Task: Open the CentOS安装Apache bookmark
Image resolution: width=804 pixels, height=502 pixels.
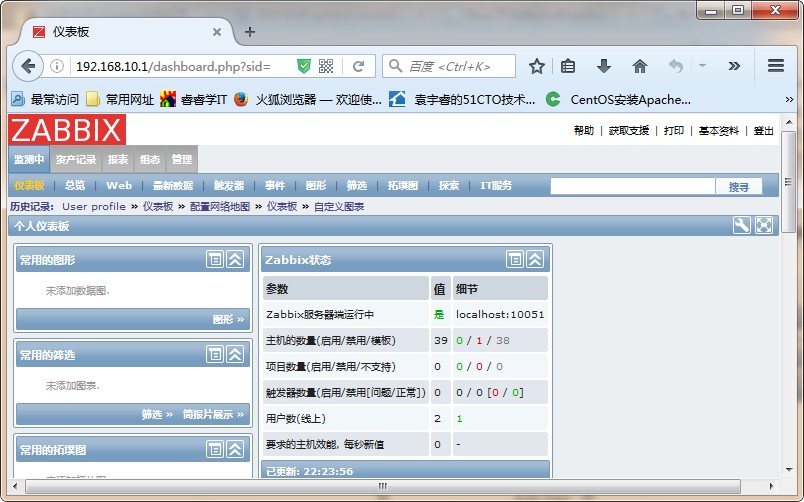Action: (x=618, y=99)
